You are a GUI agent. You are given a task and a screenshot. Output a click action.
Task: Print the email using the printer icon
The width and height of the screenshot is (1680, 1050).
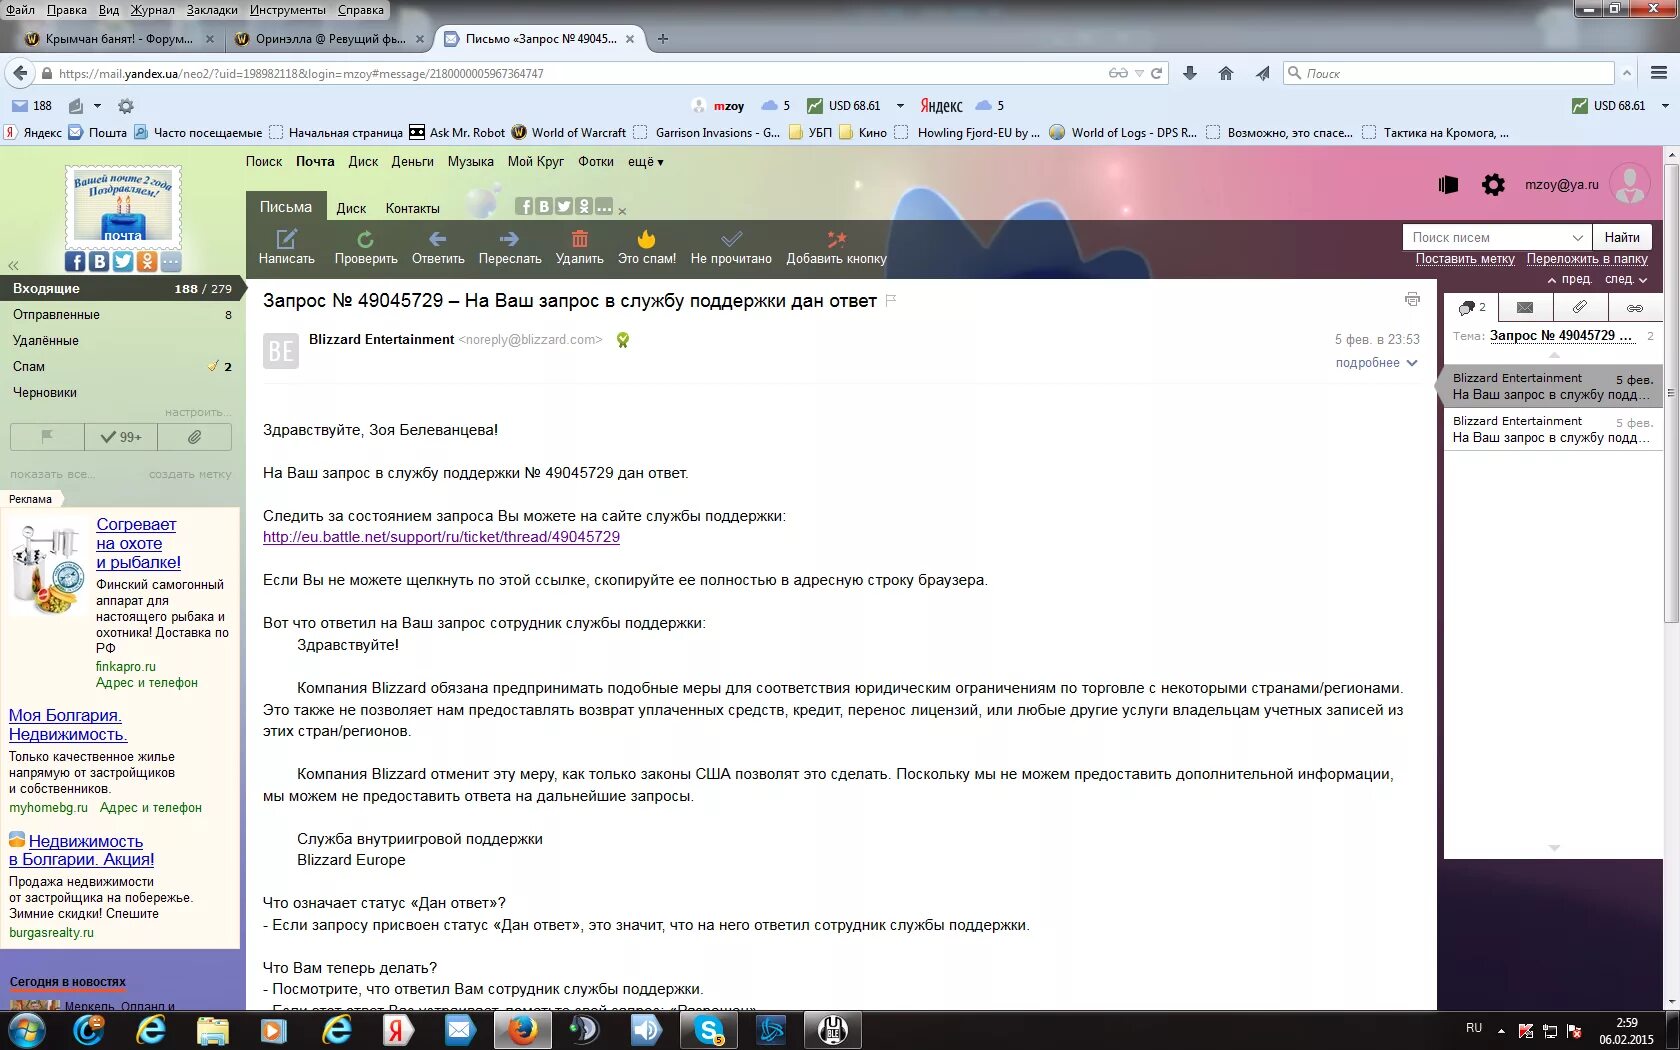(x=1412, y=299)
